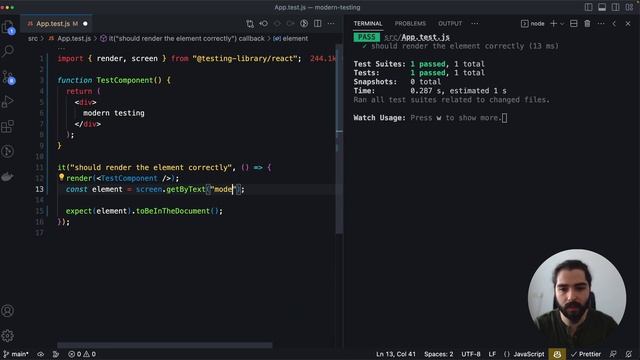Image resolution: width=640 pixels, height=360 pixels.
Task: Click the callback breadcrumb item
Action: 182,38
